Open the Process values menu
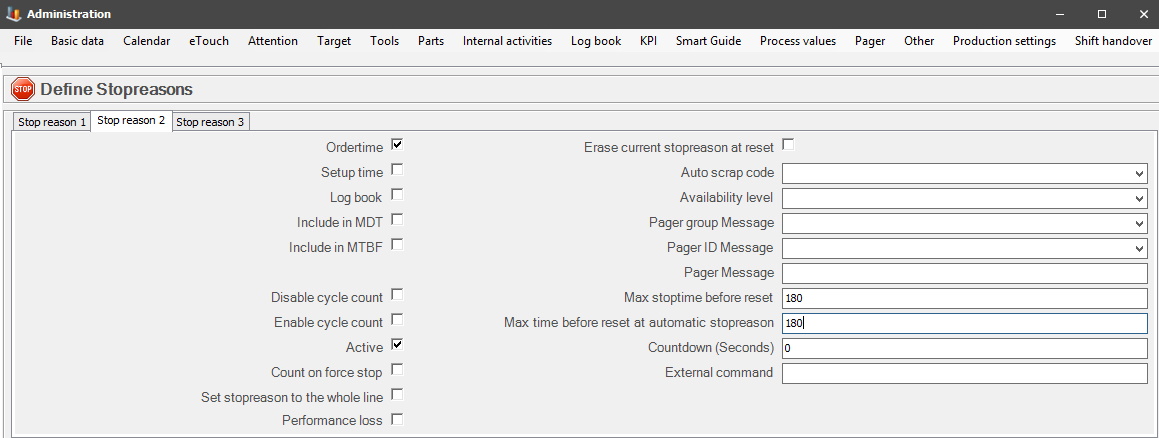 (x=798, y=41)
